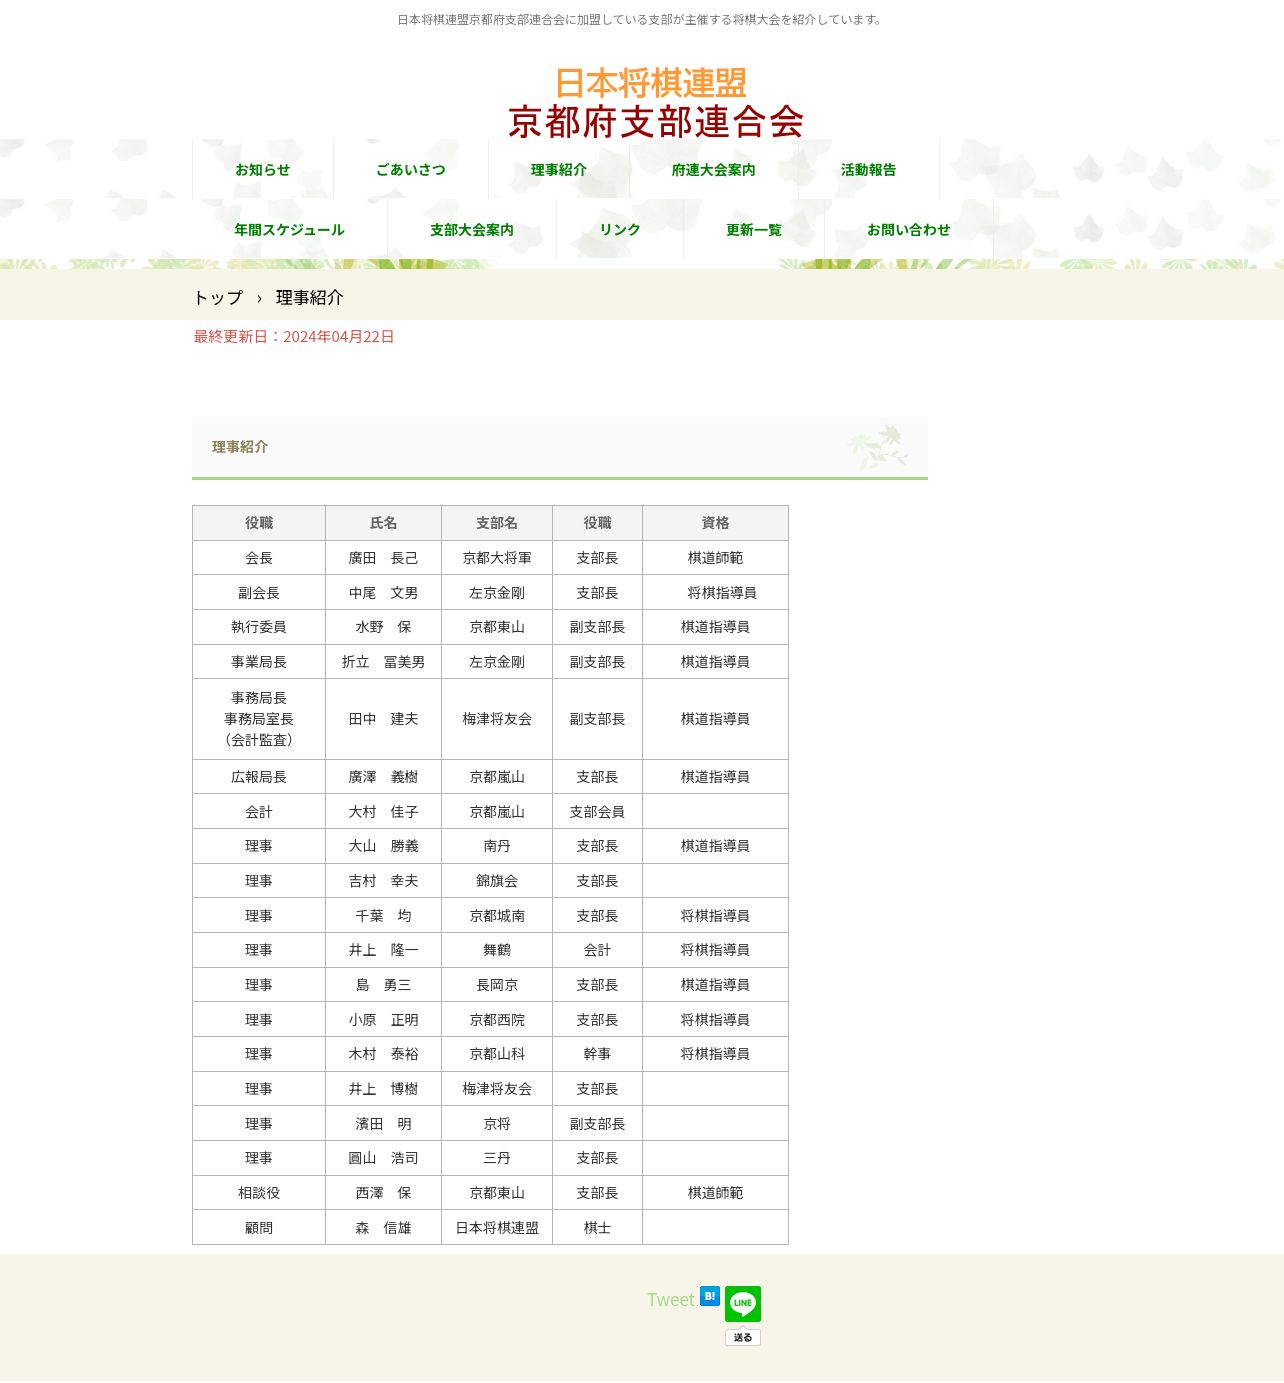The image size is (1284, 1383).
Task: Click the name 小原 正明
Action: coord(383,1020)
